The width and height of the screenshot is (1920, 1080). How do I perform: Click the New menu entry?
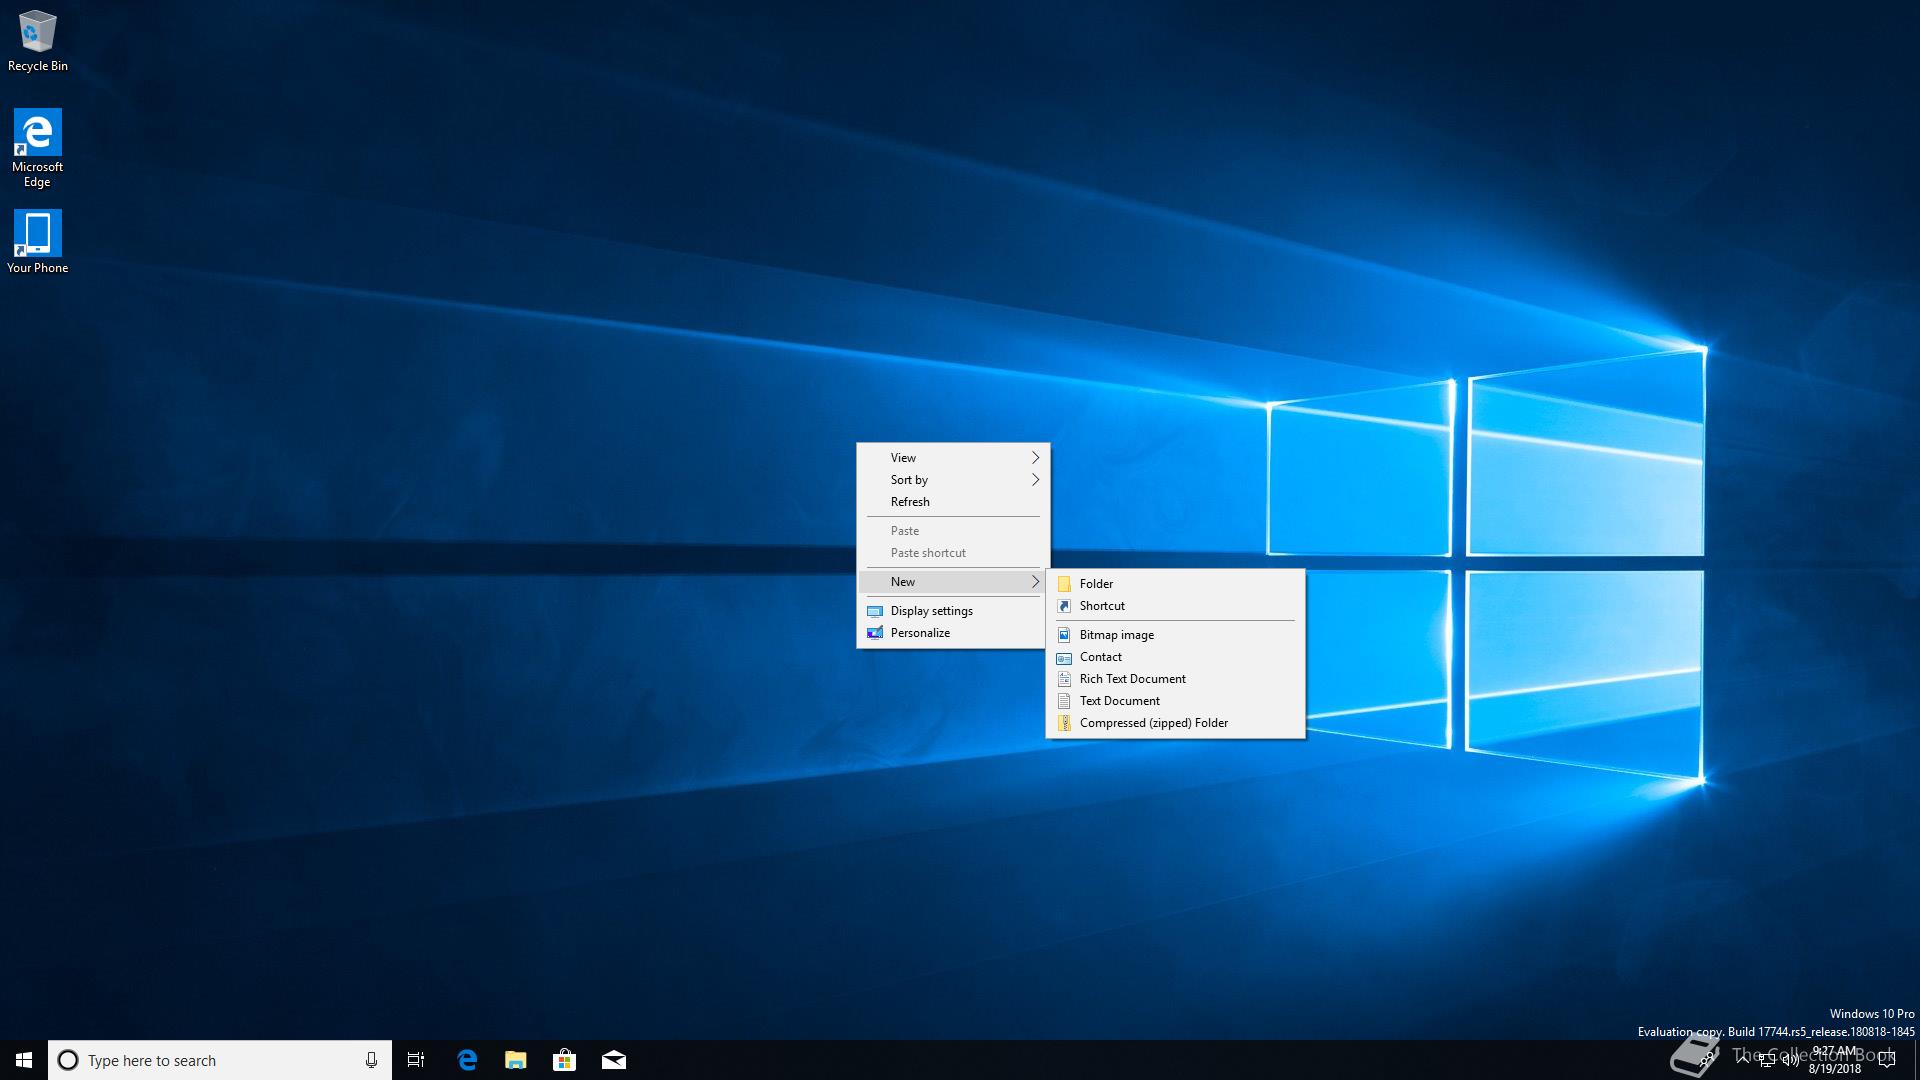953,582
